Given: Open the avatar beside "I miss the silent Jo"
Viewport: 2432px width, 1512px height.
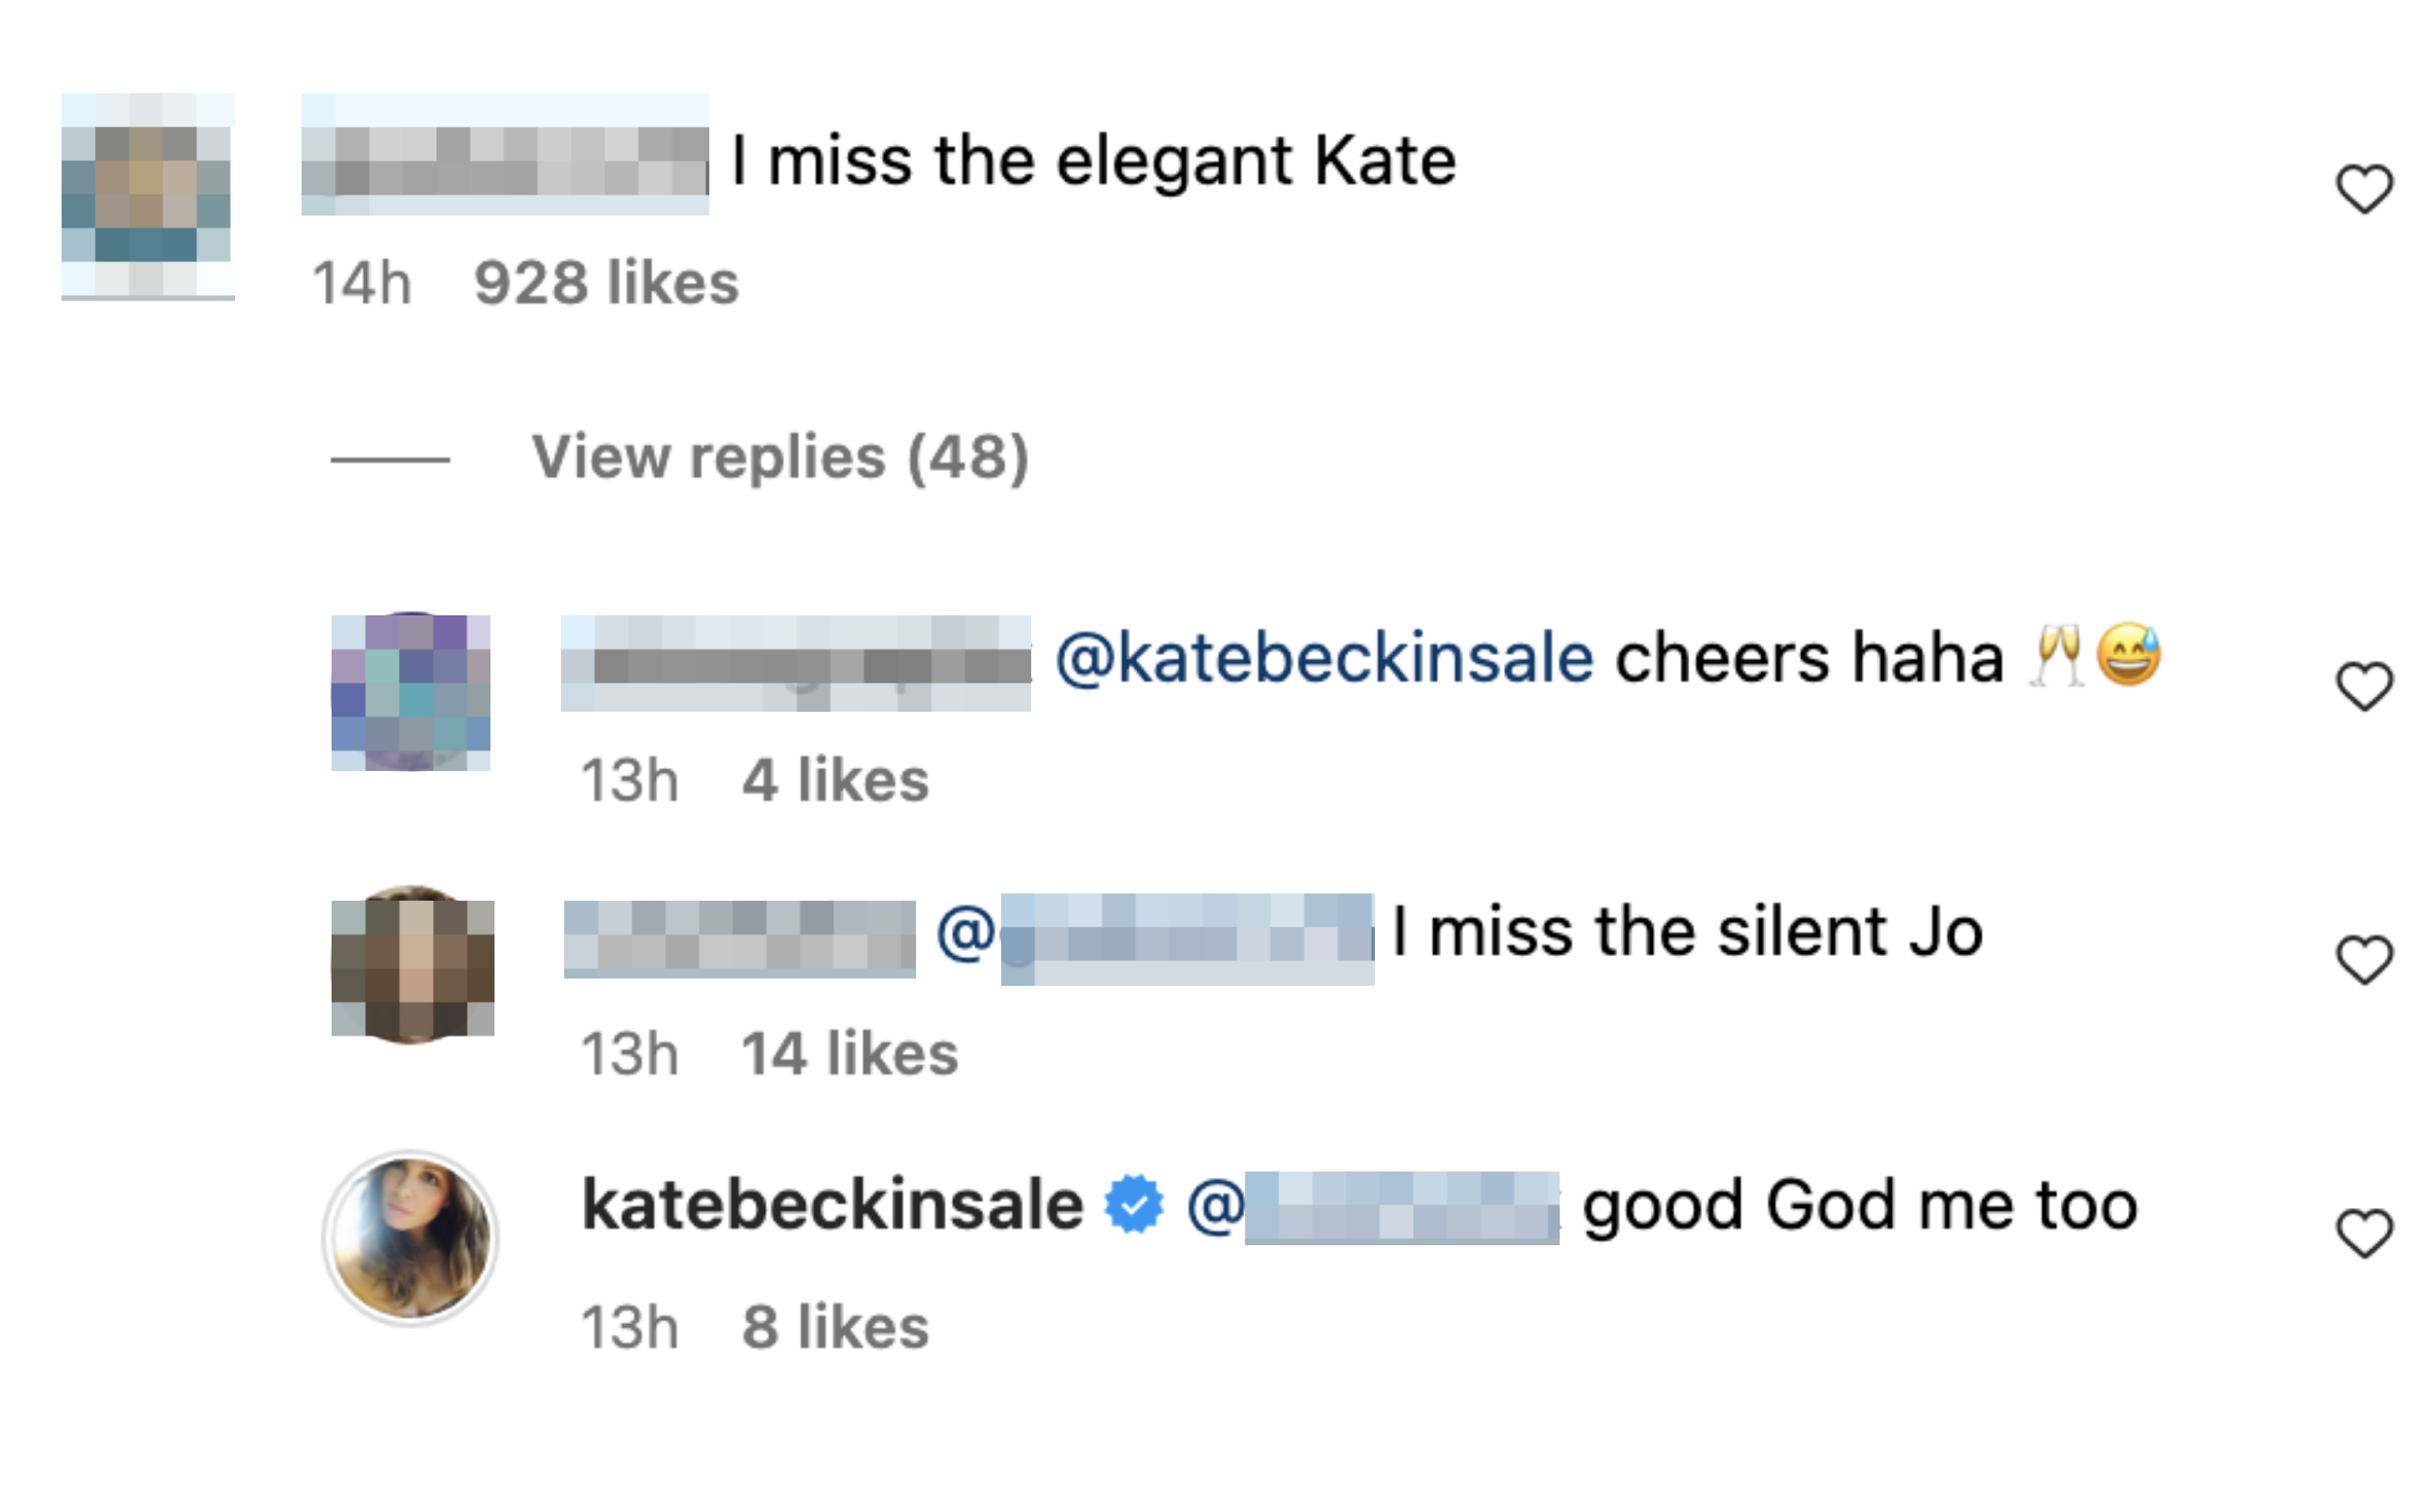Looking at the screenshot, I should (412, 966).
